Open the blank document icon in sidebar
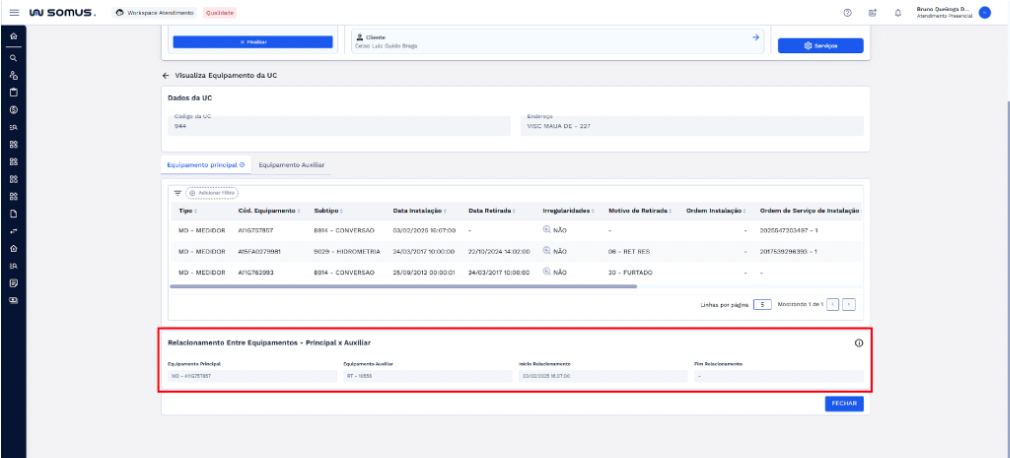The height and width of the screenshot is (458, 1010). [x=13, y=214]
